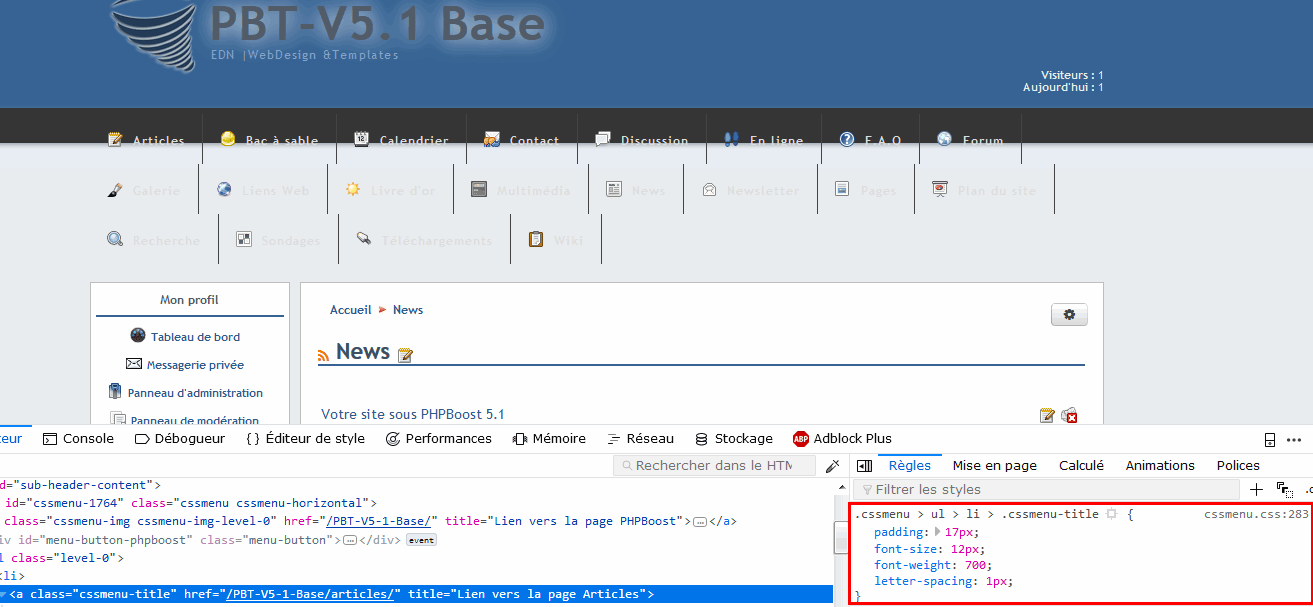This screenshot has width=1313, height=607.
Task: Click the orange RSS feed icon beside News
Action: click(324, 355)
